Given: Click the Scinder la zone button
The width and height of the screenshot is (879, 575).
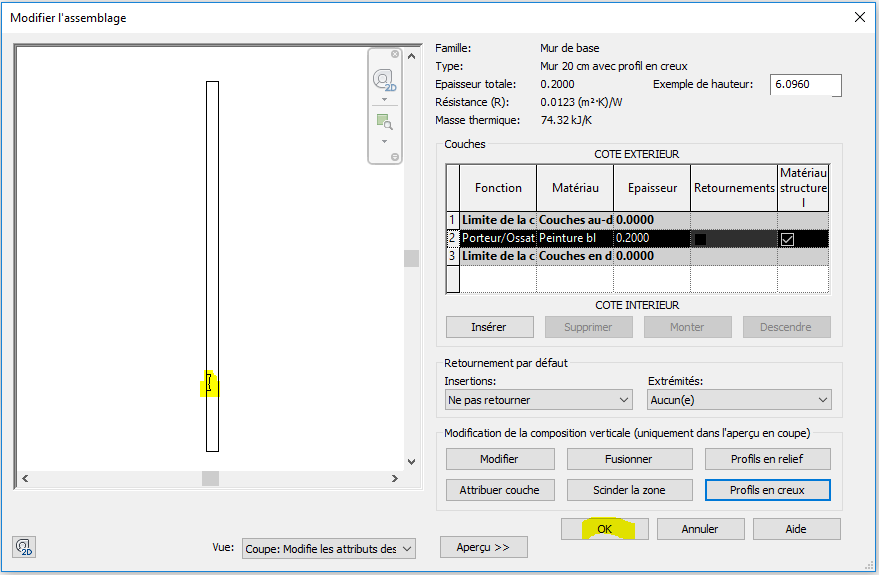Looking at the screenshot, I should pyautogui.click(x=629, y=490).
